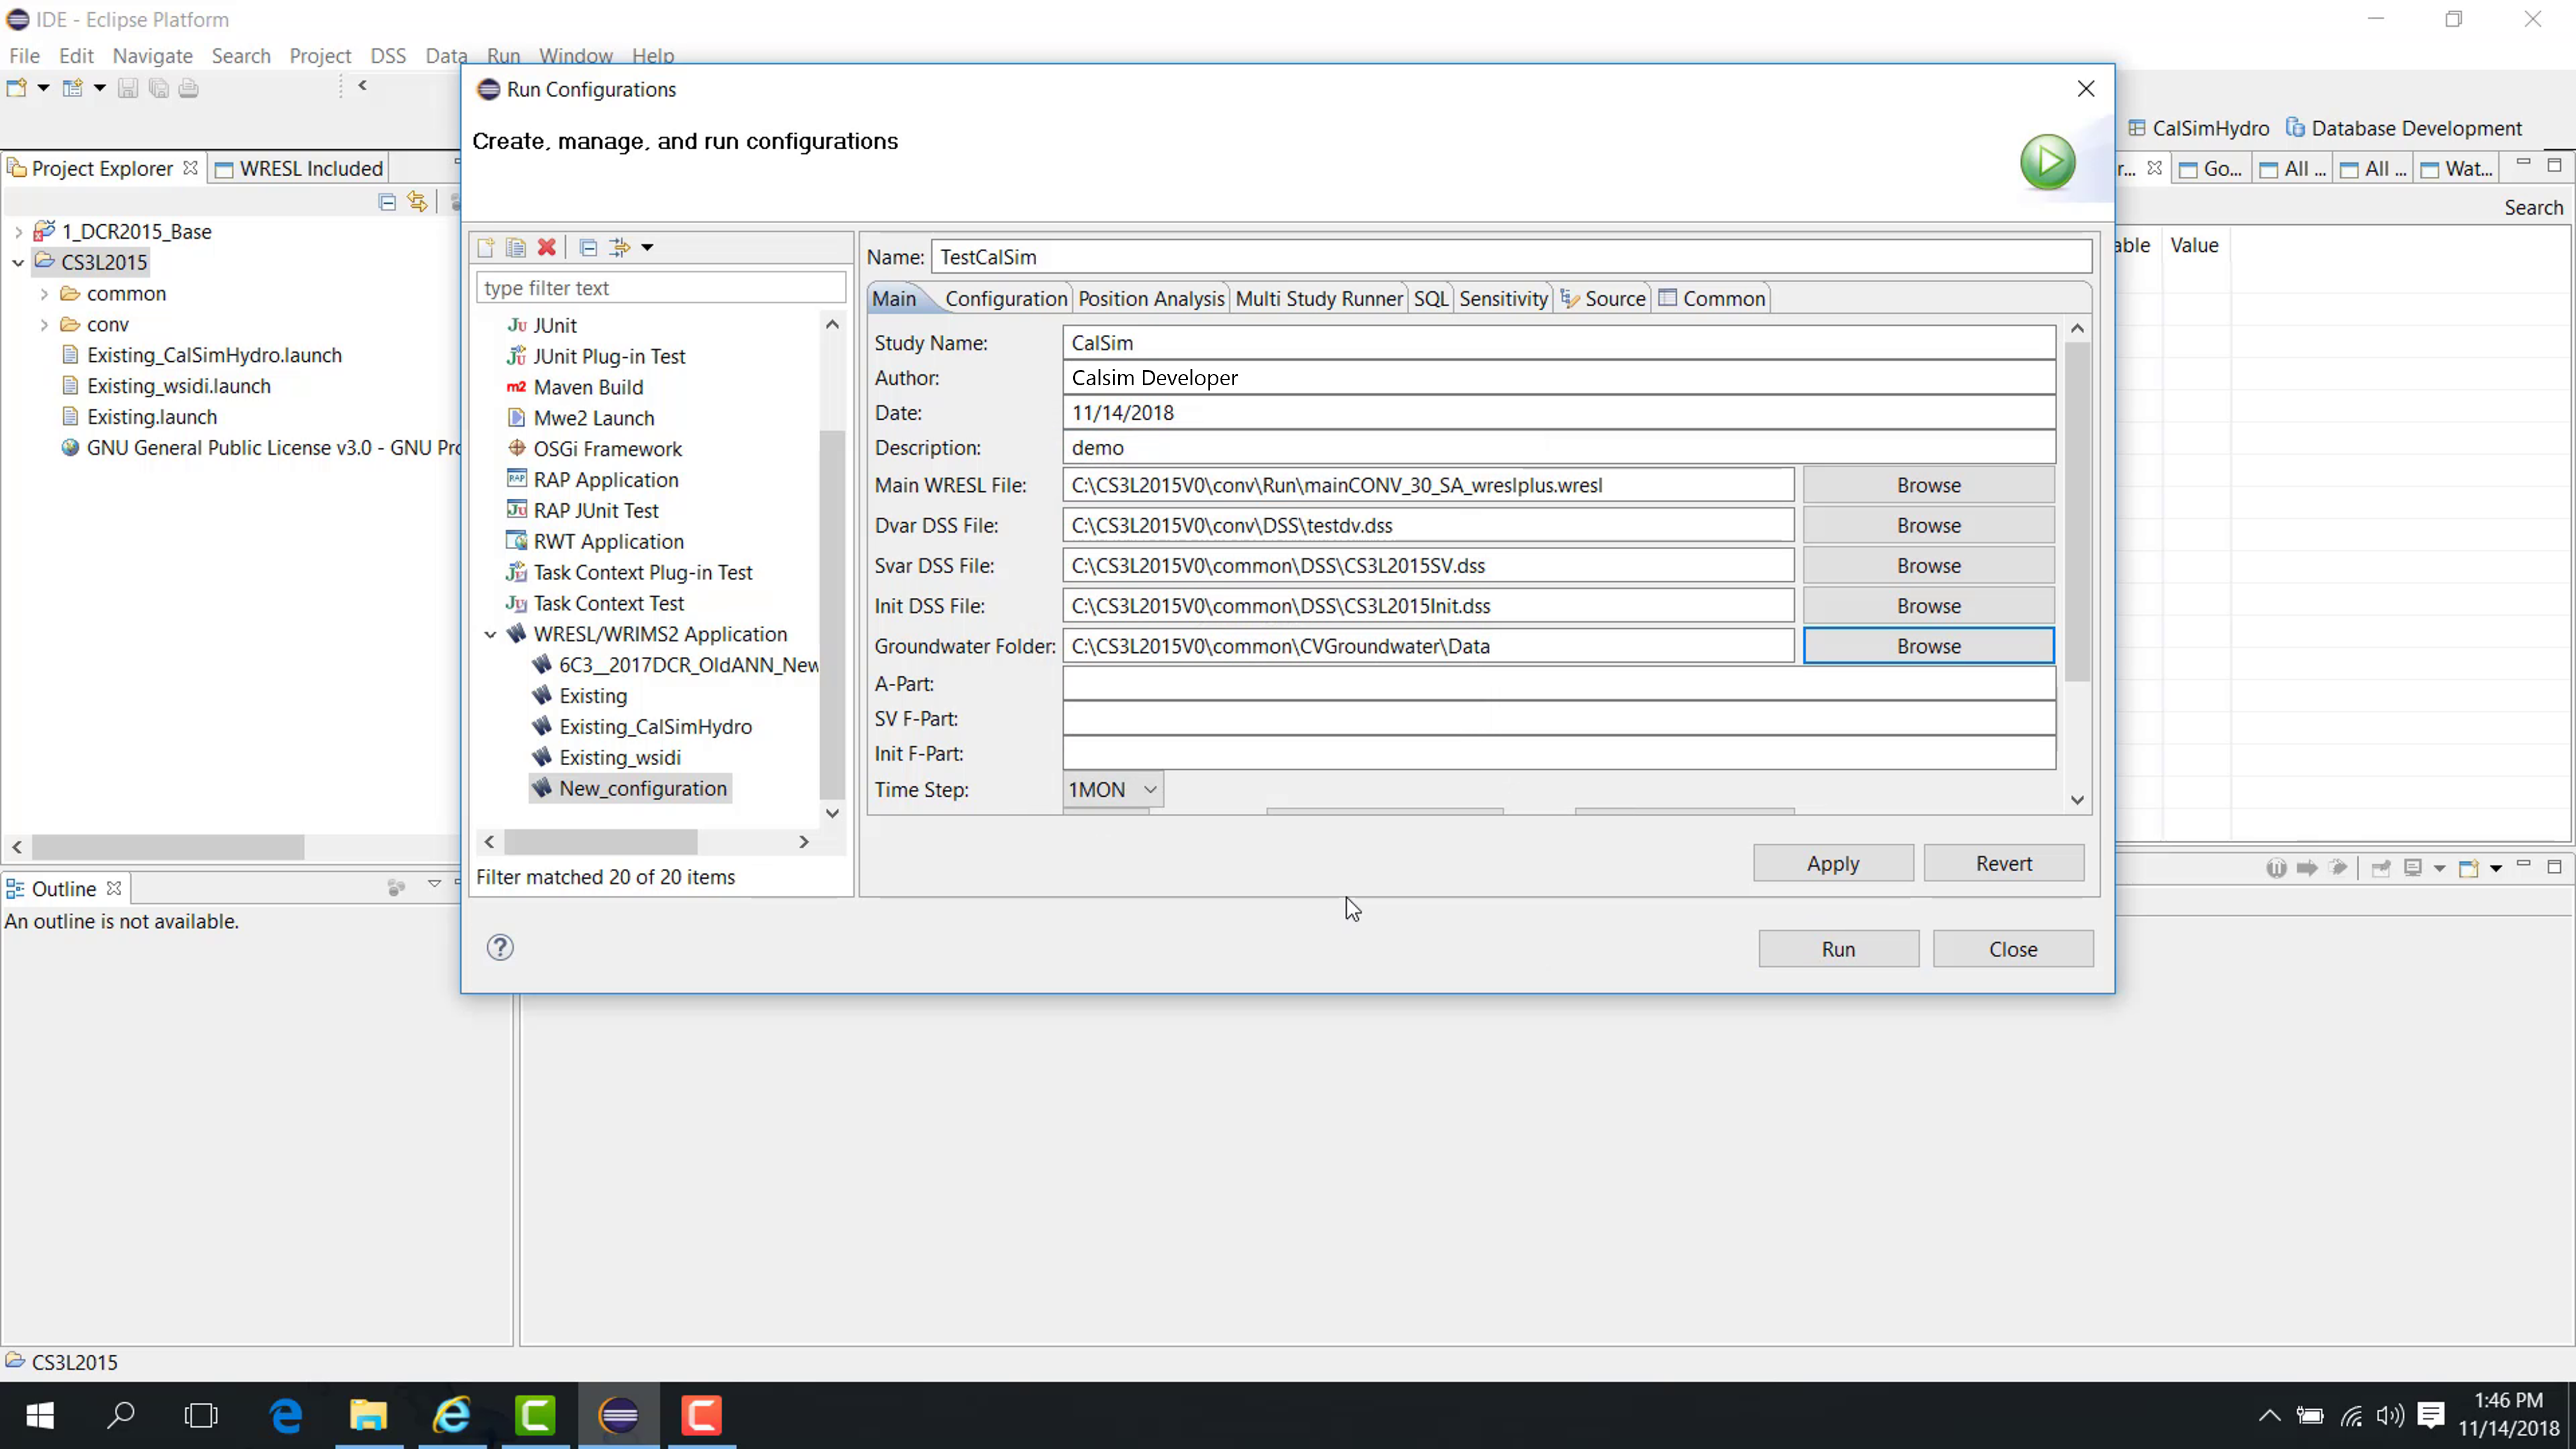Toggle Link with Editor in Project Explorer

coord(418,202)
